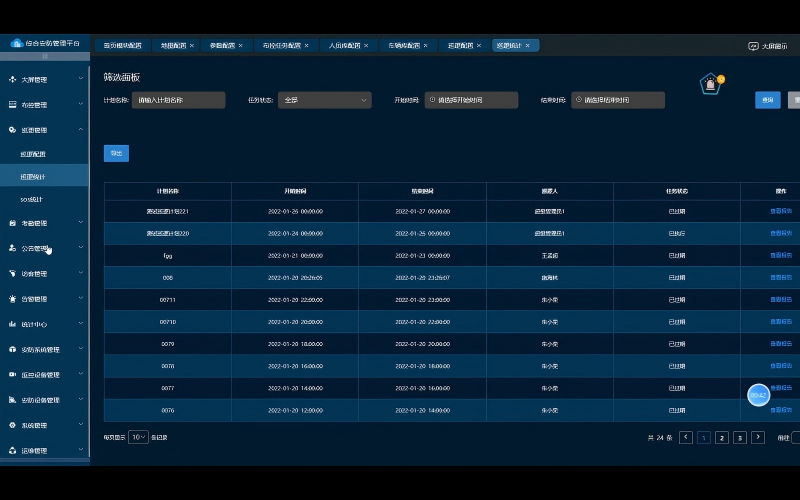Screen dimensions: 800x500
Task: Close the 参数配置 tab
Action: tap(240, 45)
